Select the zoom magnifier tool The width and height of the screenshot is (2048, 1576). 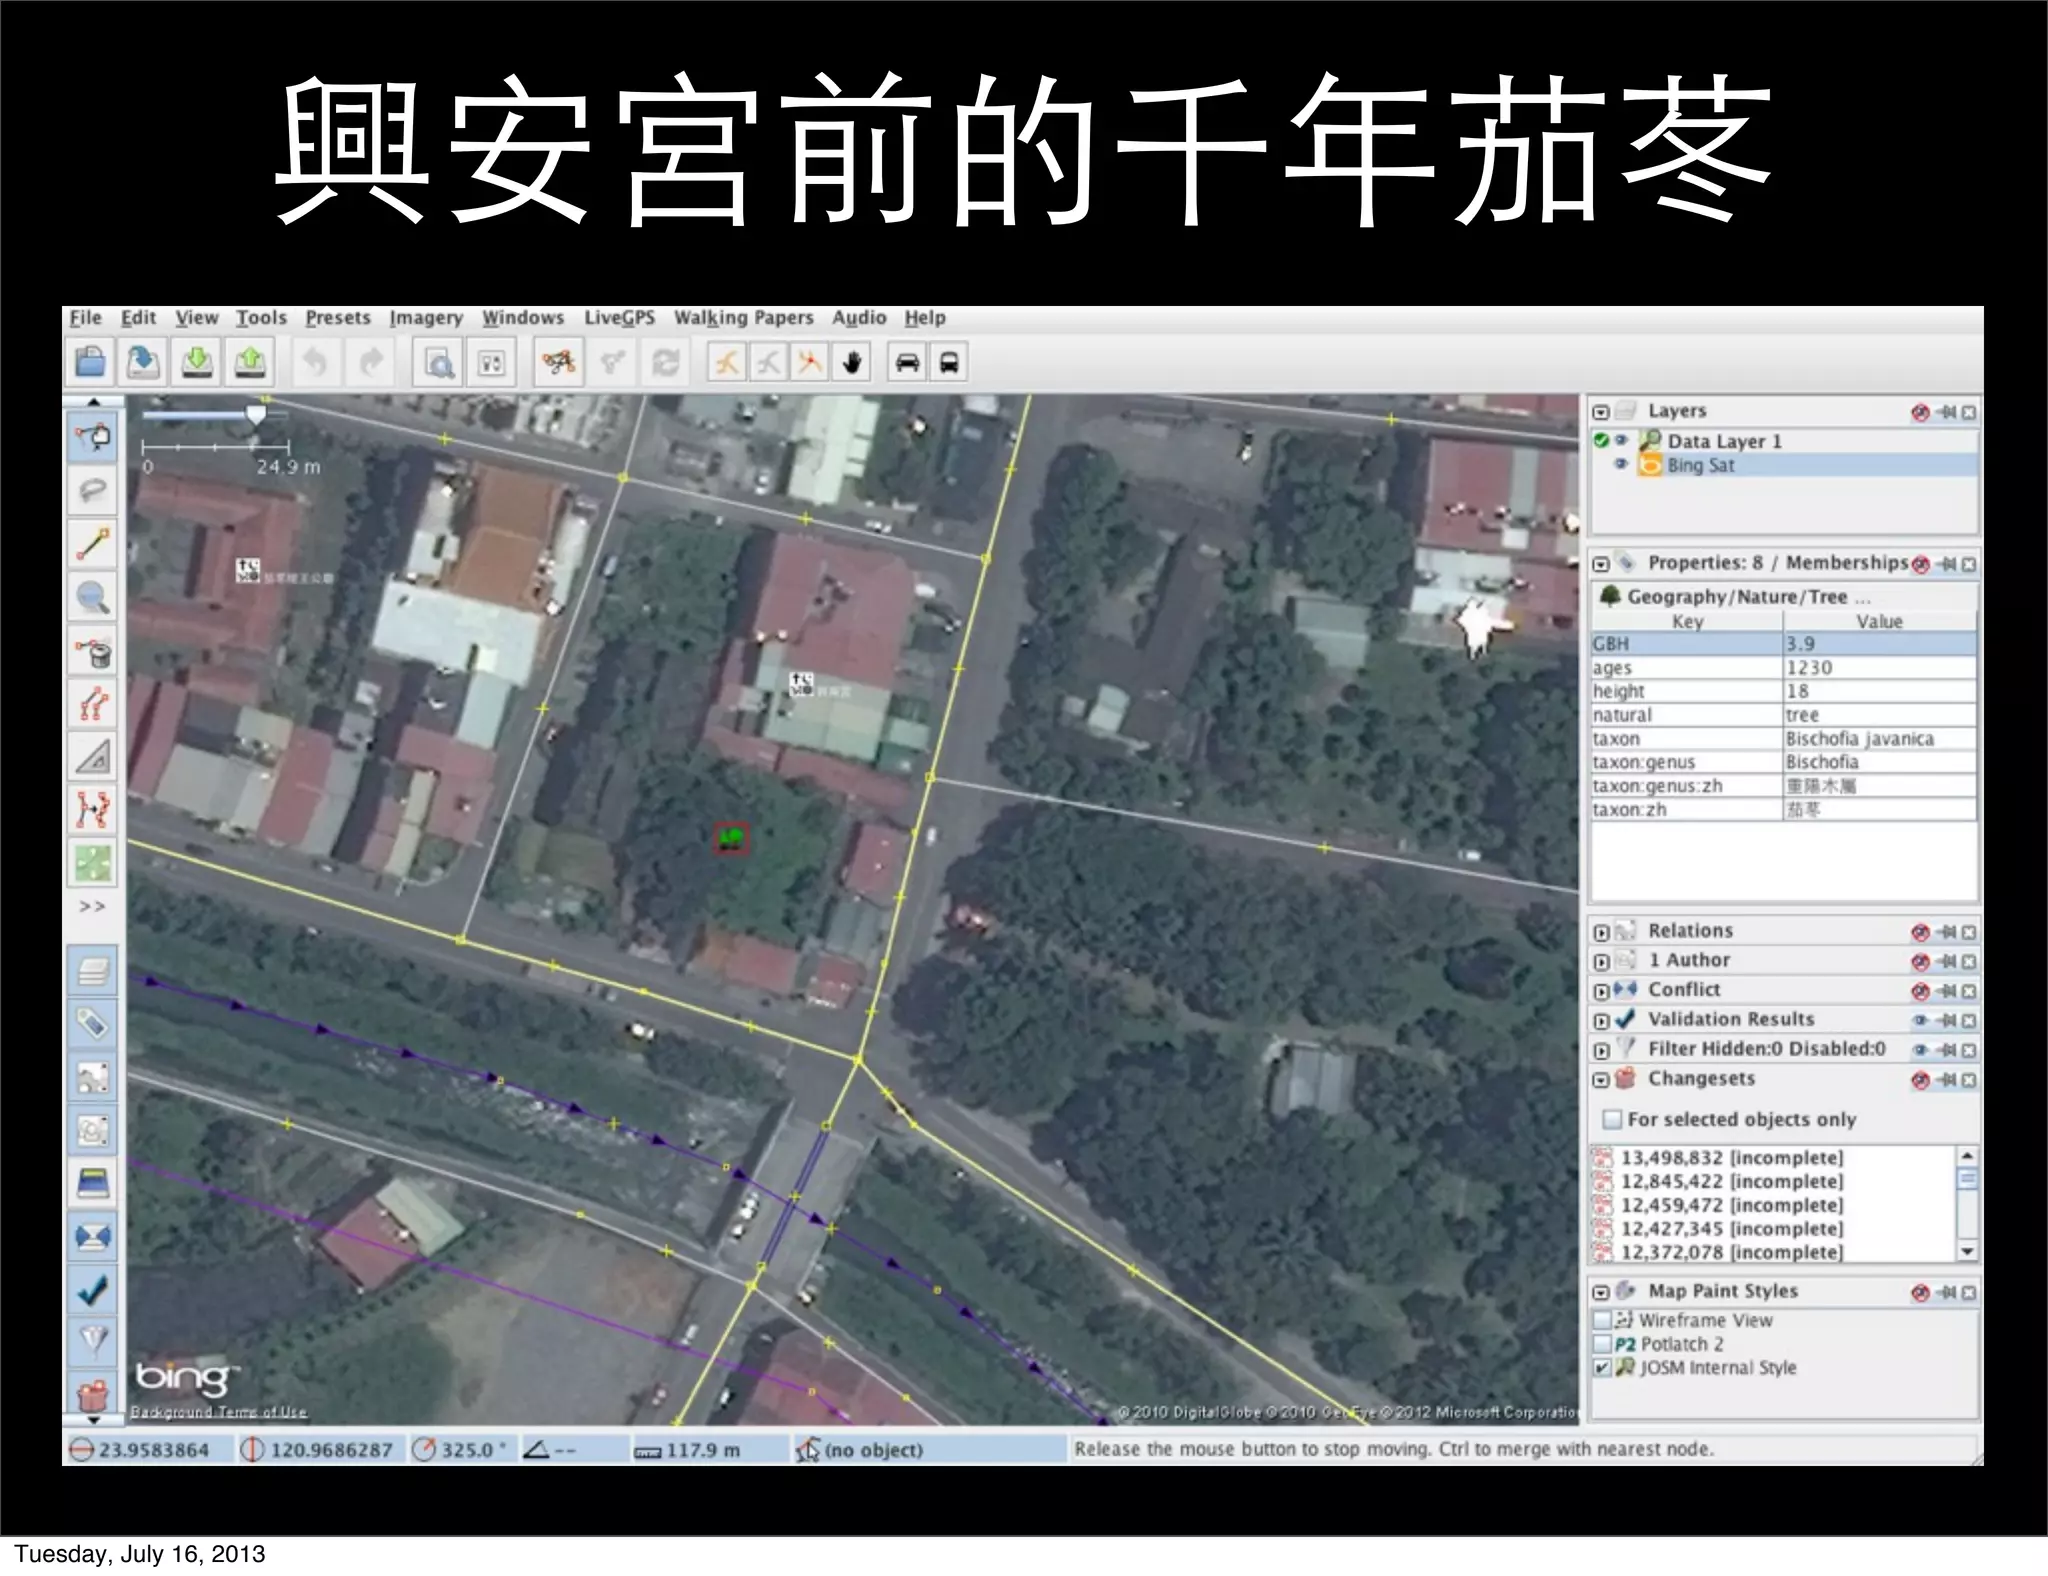pyautogui.click(x=93, y=598)
